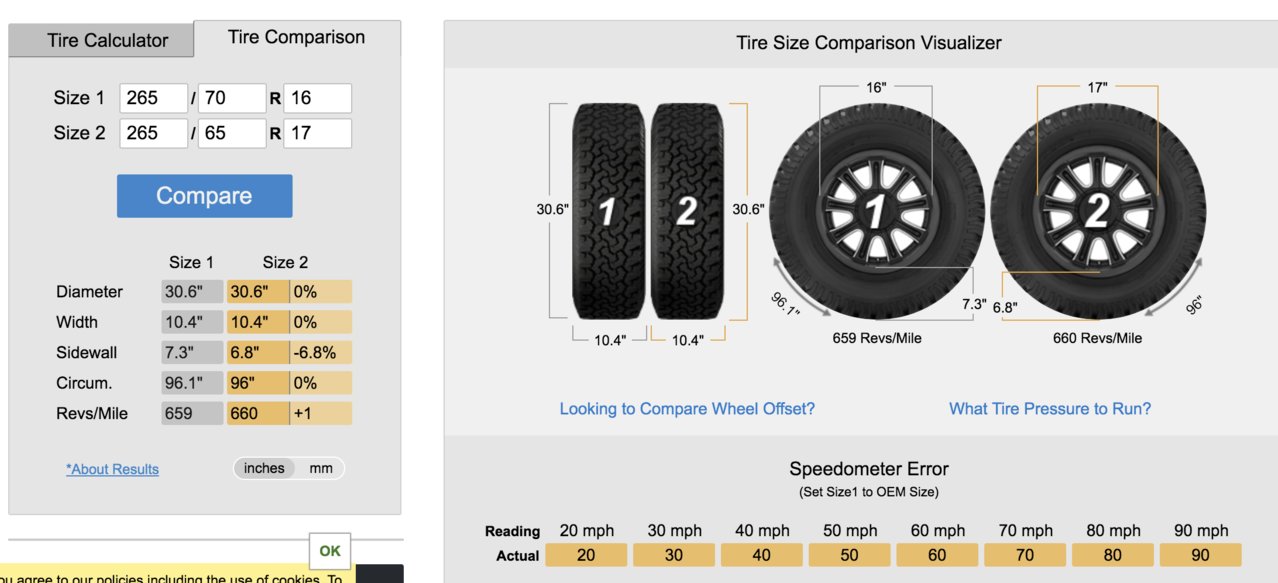Focus Size 1 width field 265
The height and width of the screenshot is (583, 1278).
pos(154,98)
